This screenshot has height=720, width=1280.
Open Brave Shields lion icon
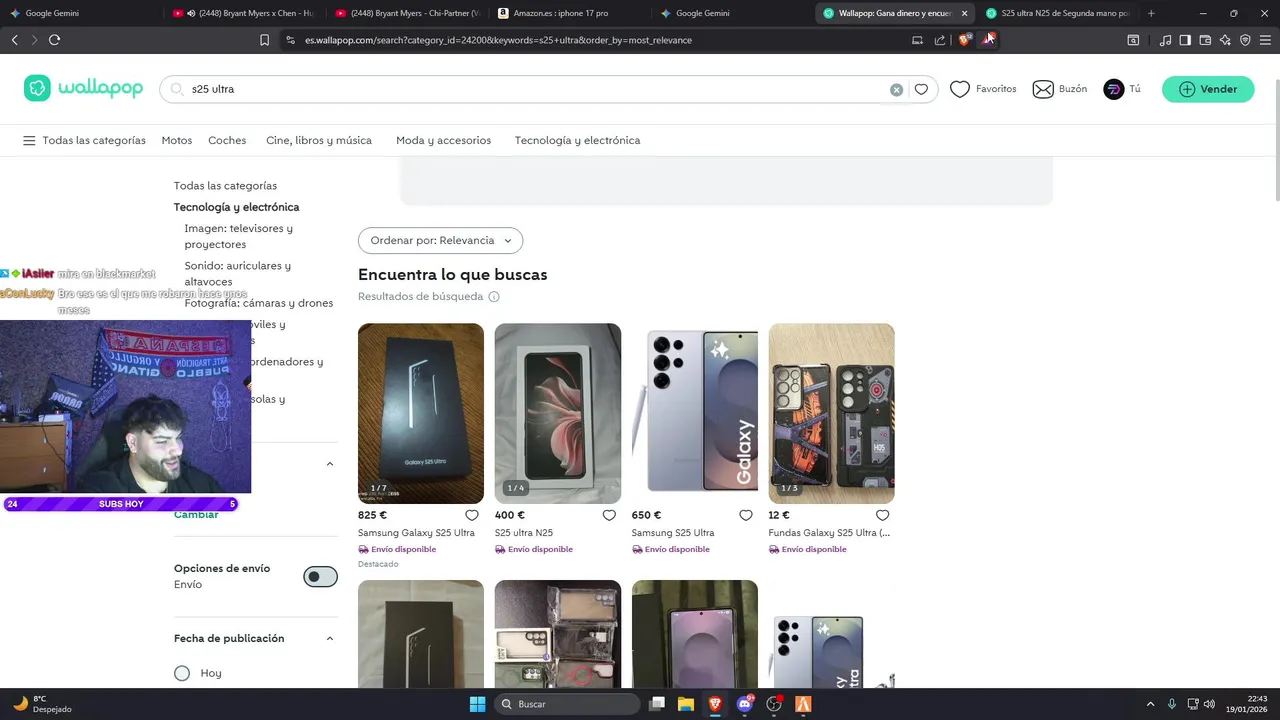pos(965,40)
